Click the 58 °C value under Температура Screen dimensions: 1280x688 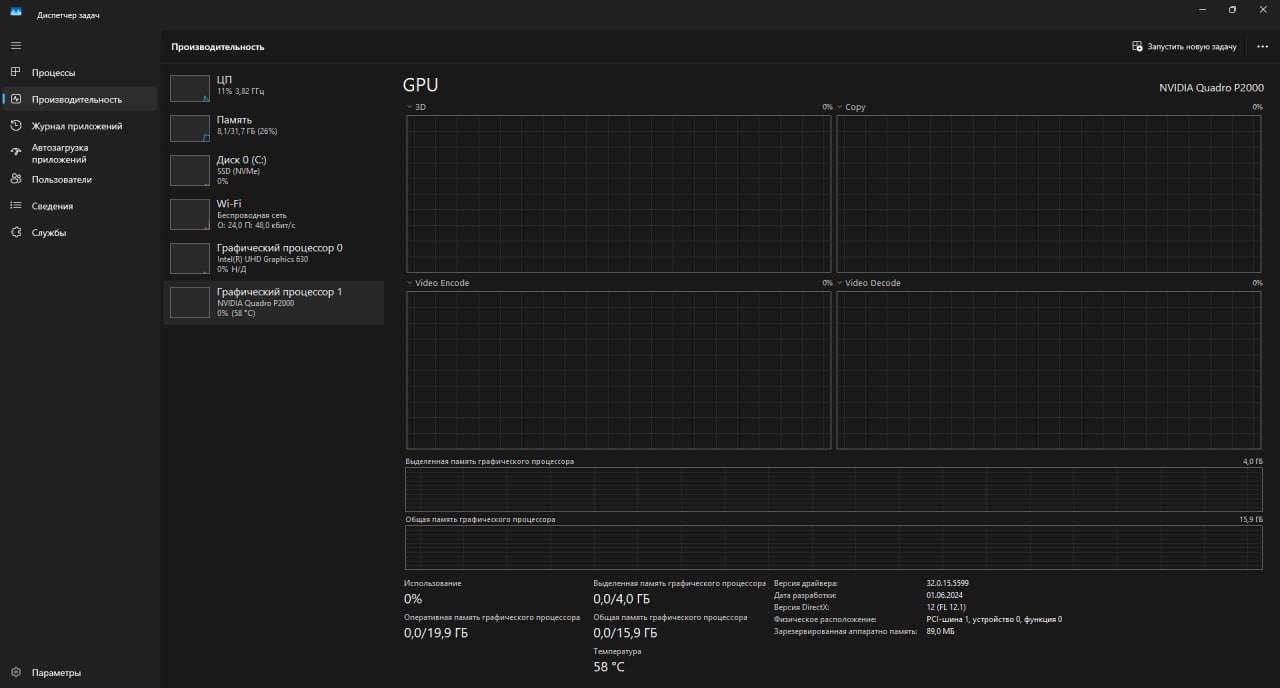(609, 667)
